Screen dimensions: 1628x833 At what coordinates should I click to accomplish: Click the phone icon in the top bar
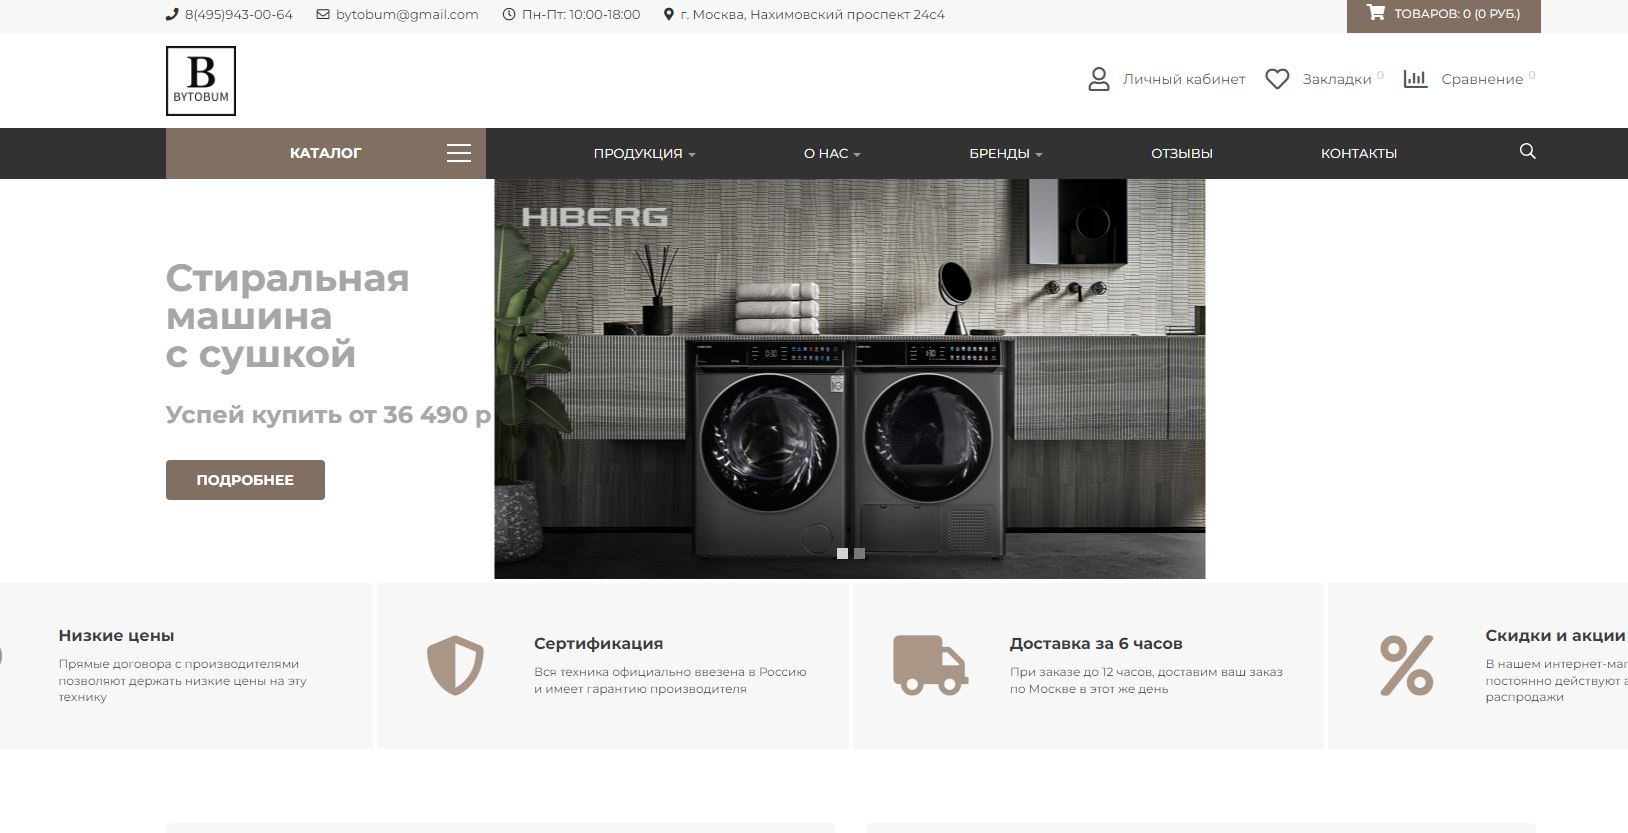coord(172,15)
